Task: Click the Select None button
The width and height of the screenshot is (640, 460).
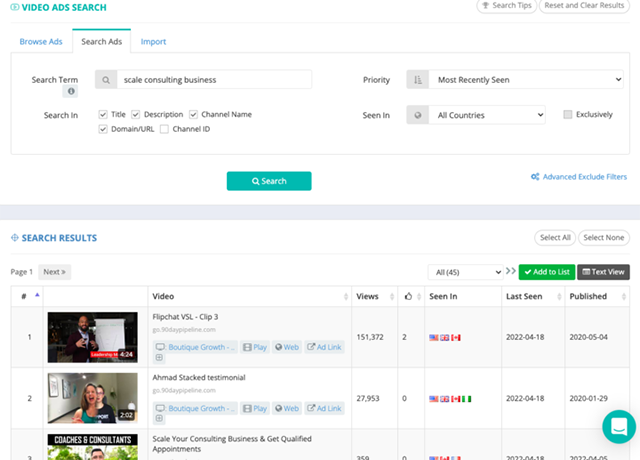Action: pos(604,238)
